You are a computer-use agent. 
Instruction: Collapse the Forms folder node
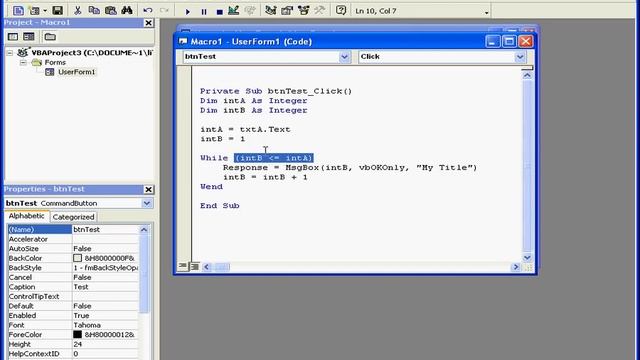[x=23, y=62]
